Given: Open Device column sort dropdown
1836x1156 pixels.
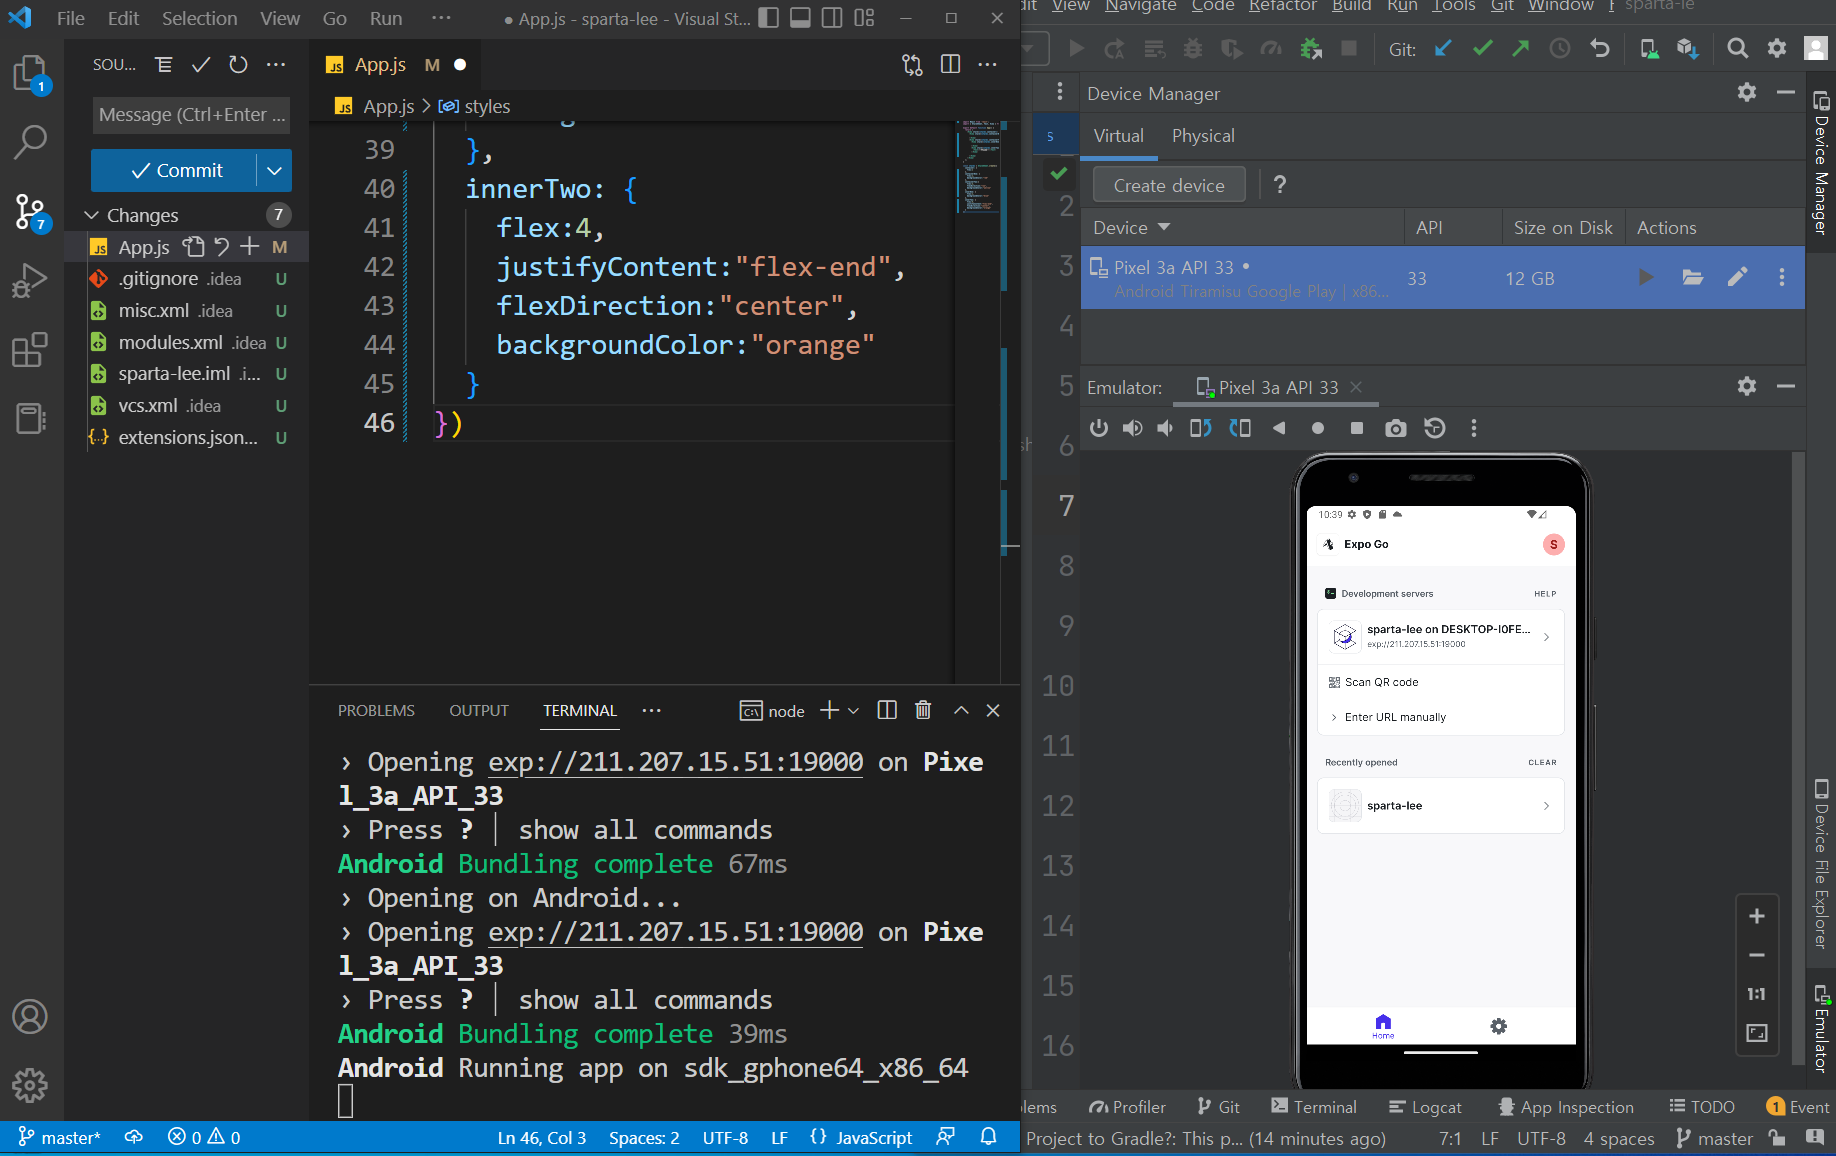Looking at the screenshot, I should 1164,228.
